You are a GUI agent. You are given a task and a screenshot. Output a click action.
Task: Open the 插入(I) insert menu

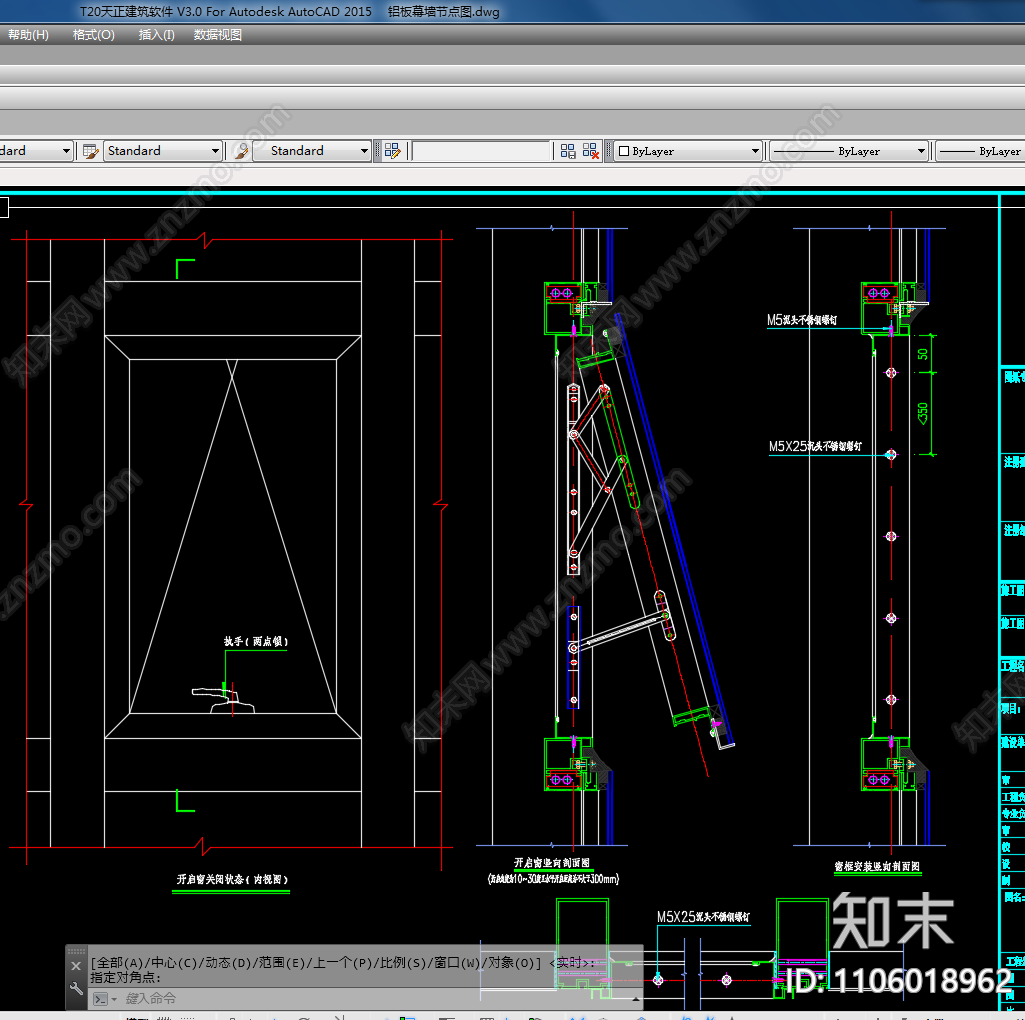tap(156, 35)
